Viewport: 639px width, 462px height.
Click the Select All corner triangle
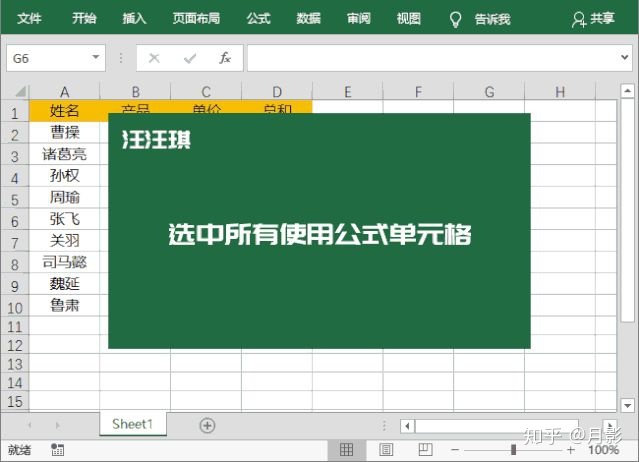20,91
